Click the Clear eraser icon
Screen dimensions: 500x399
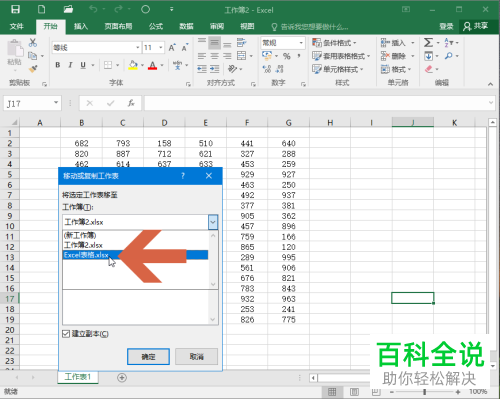pyautogui.click(x=429, y=69)
